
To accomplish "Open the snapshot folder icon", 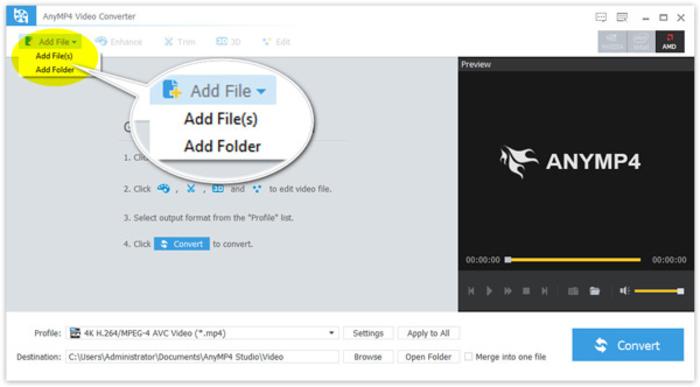I will pos(595,291).
